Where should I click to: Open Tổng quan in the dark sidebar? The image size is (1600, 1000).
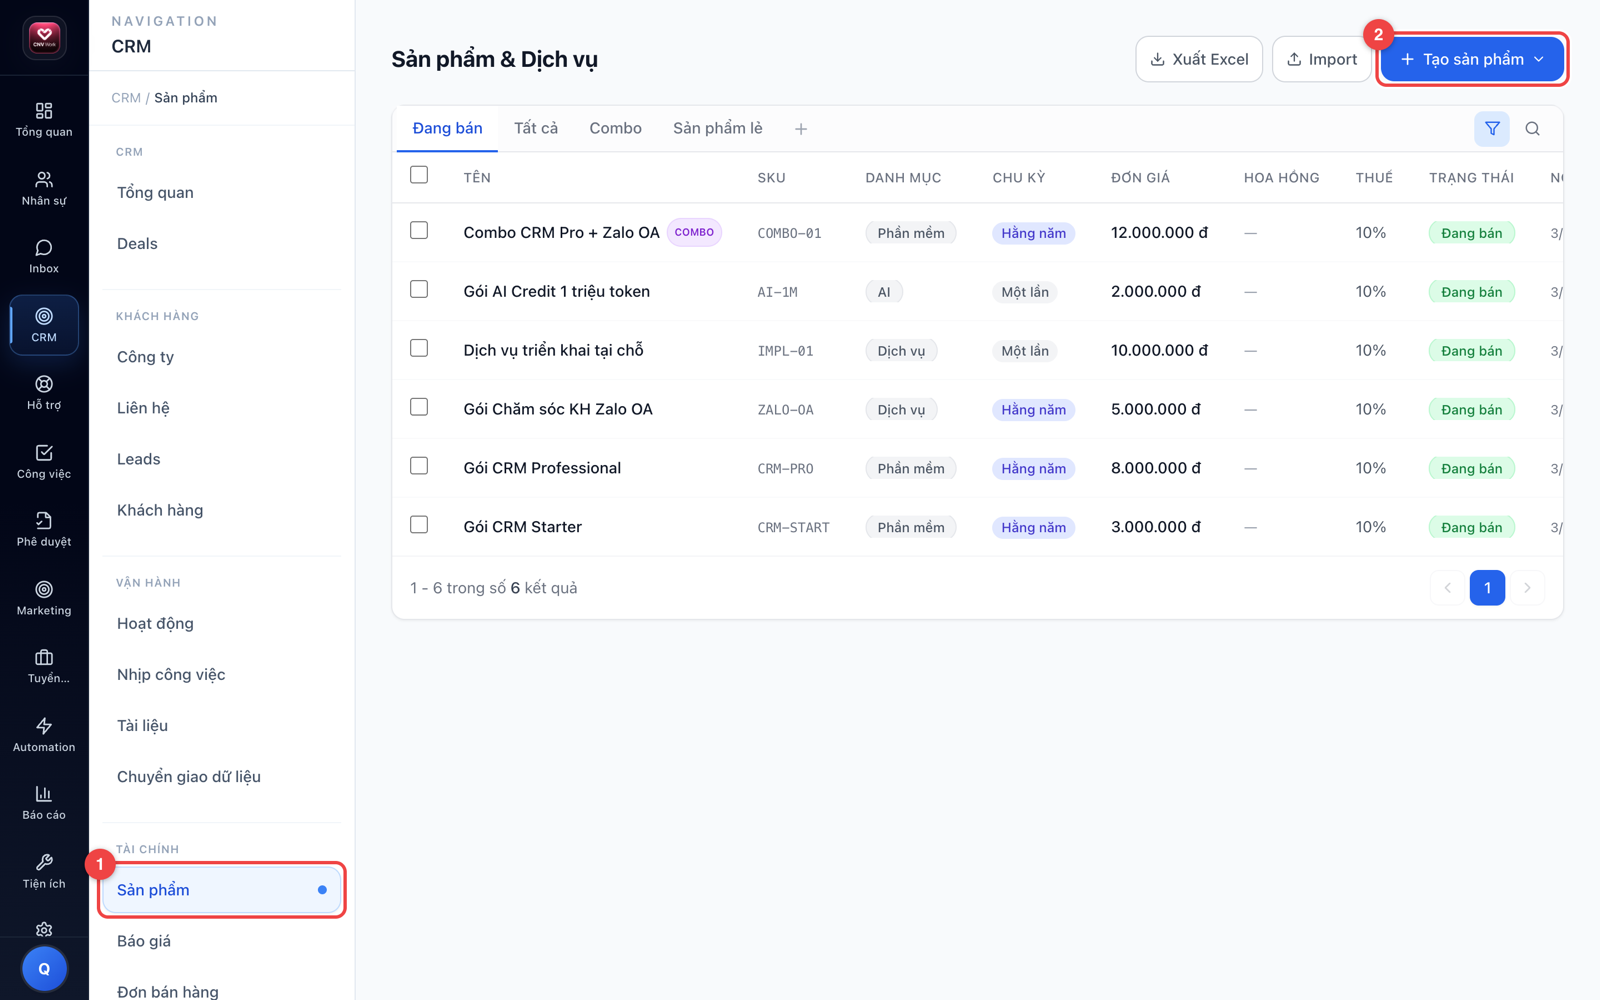pos(44,119)
